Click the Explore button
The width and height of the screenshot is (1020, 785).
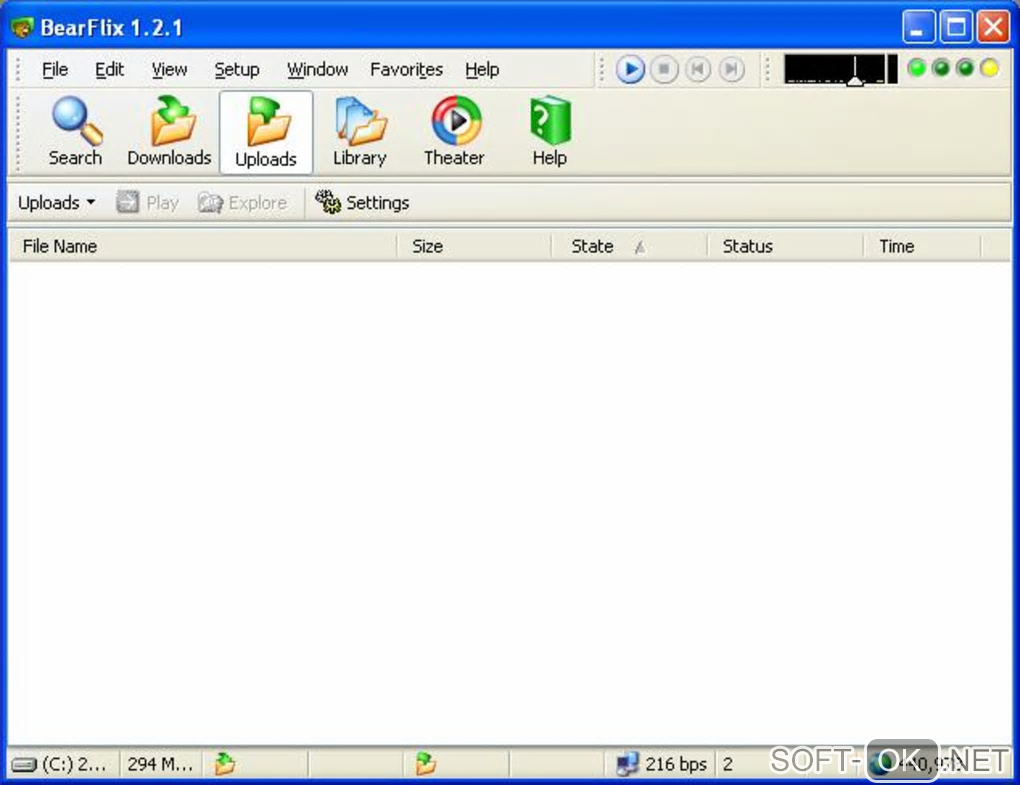coord(243,203)
